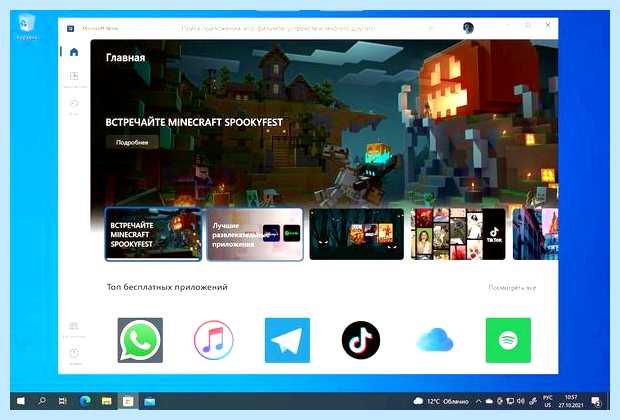620x420 pixels.
Task: Click the search magnifier icon in the Store
Action: tap(431, 28)
